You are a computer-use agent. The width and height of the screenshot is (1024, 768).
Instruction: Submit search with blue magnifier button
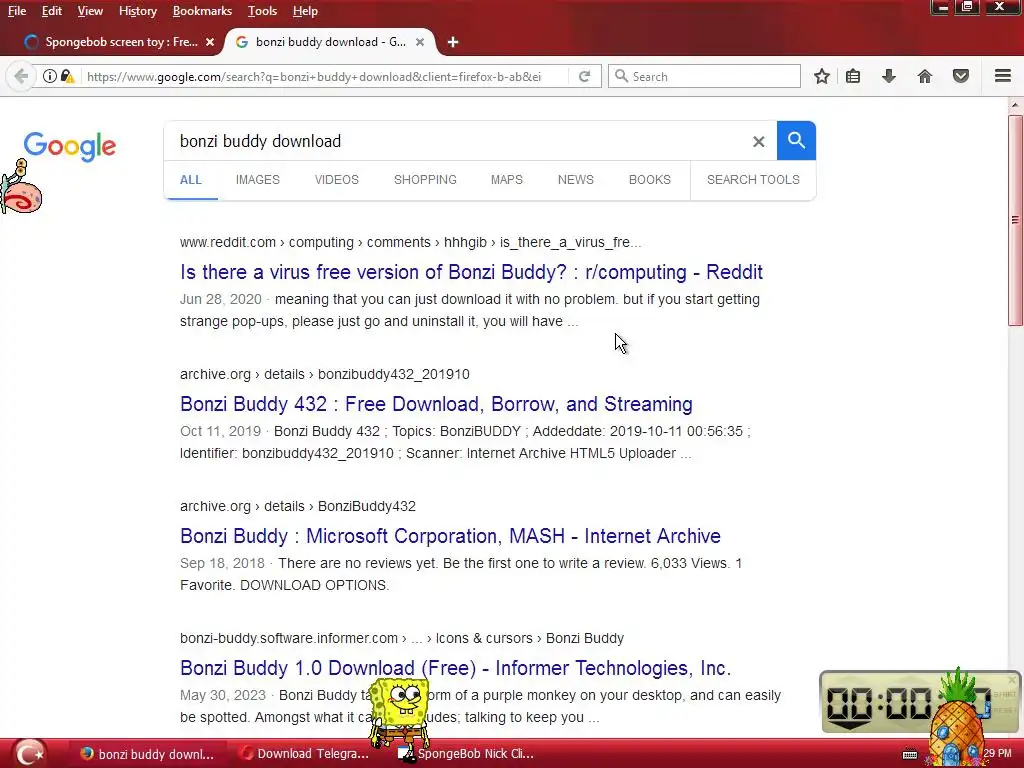(796, 140)
